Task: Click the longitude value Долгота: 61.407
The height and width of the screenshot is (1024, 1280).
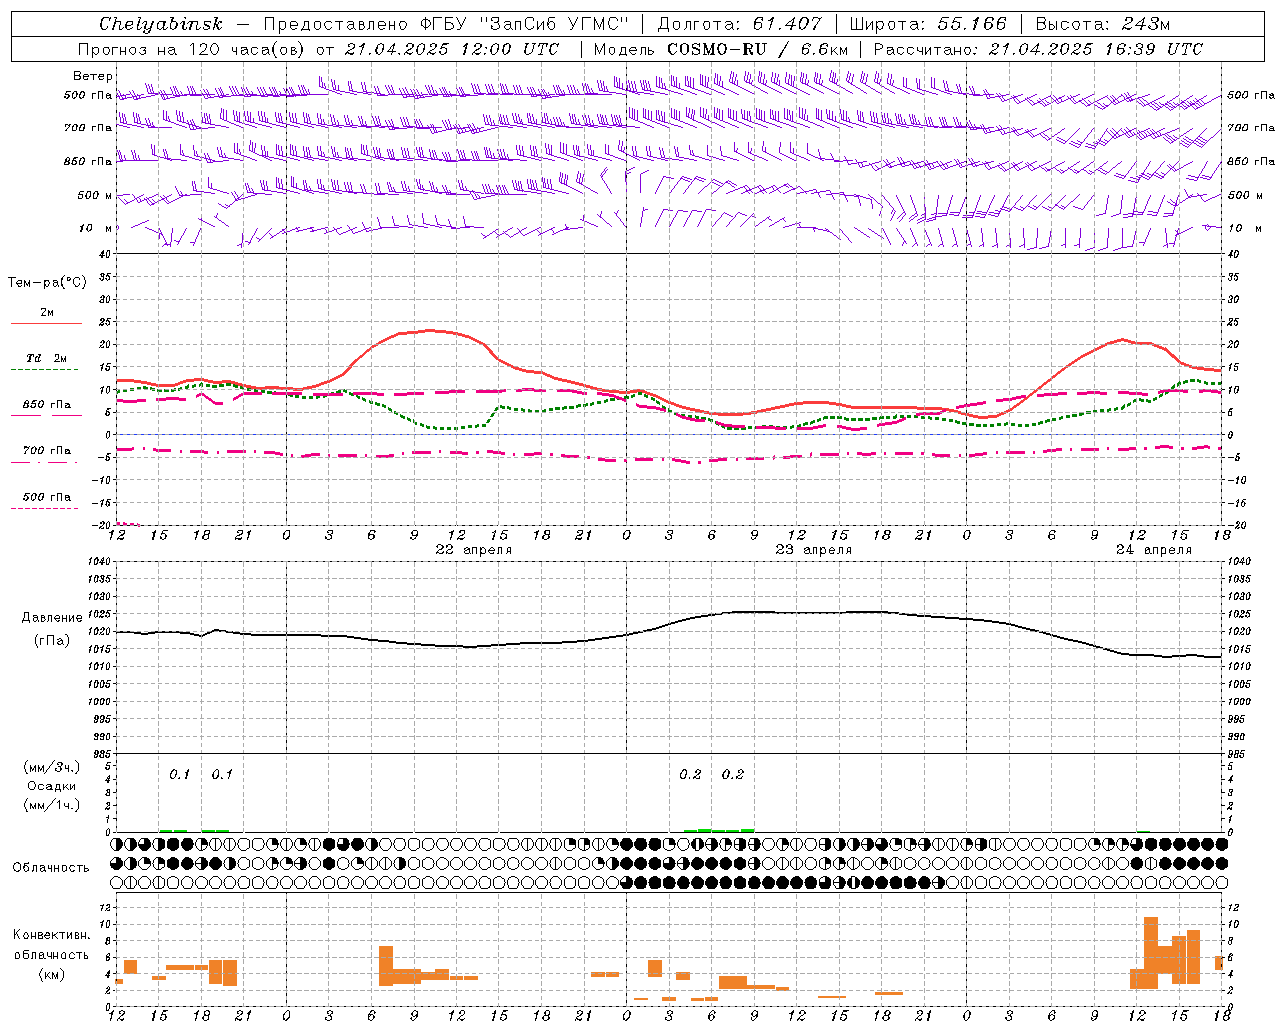Action: click(x=739, y=24)
